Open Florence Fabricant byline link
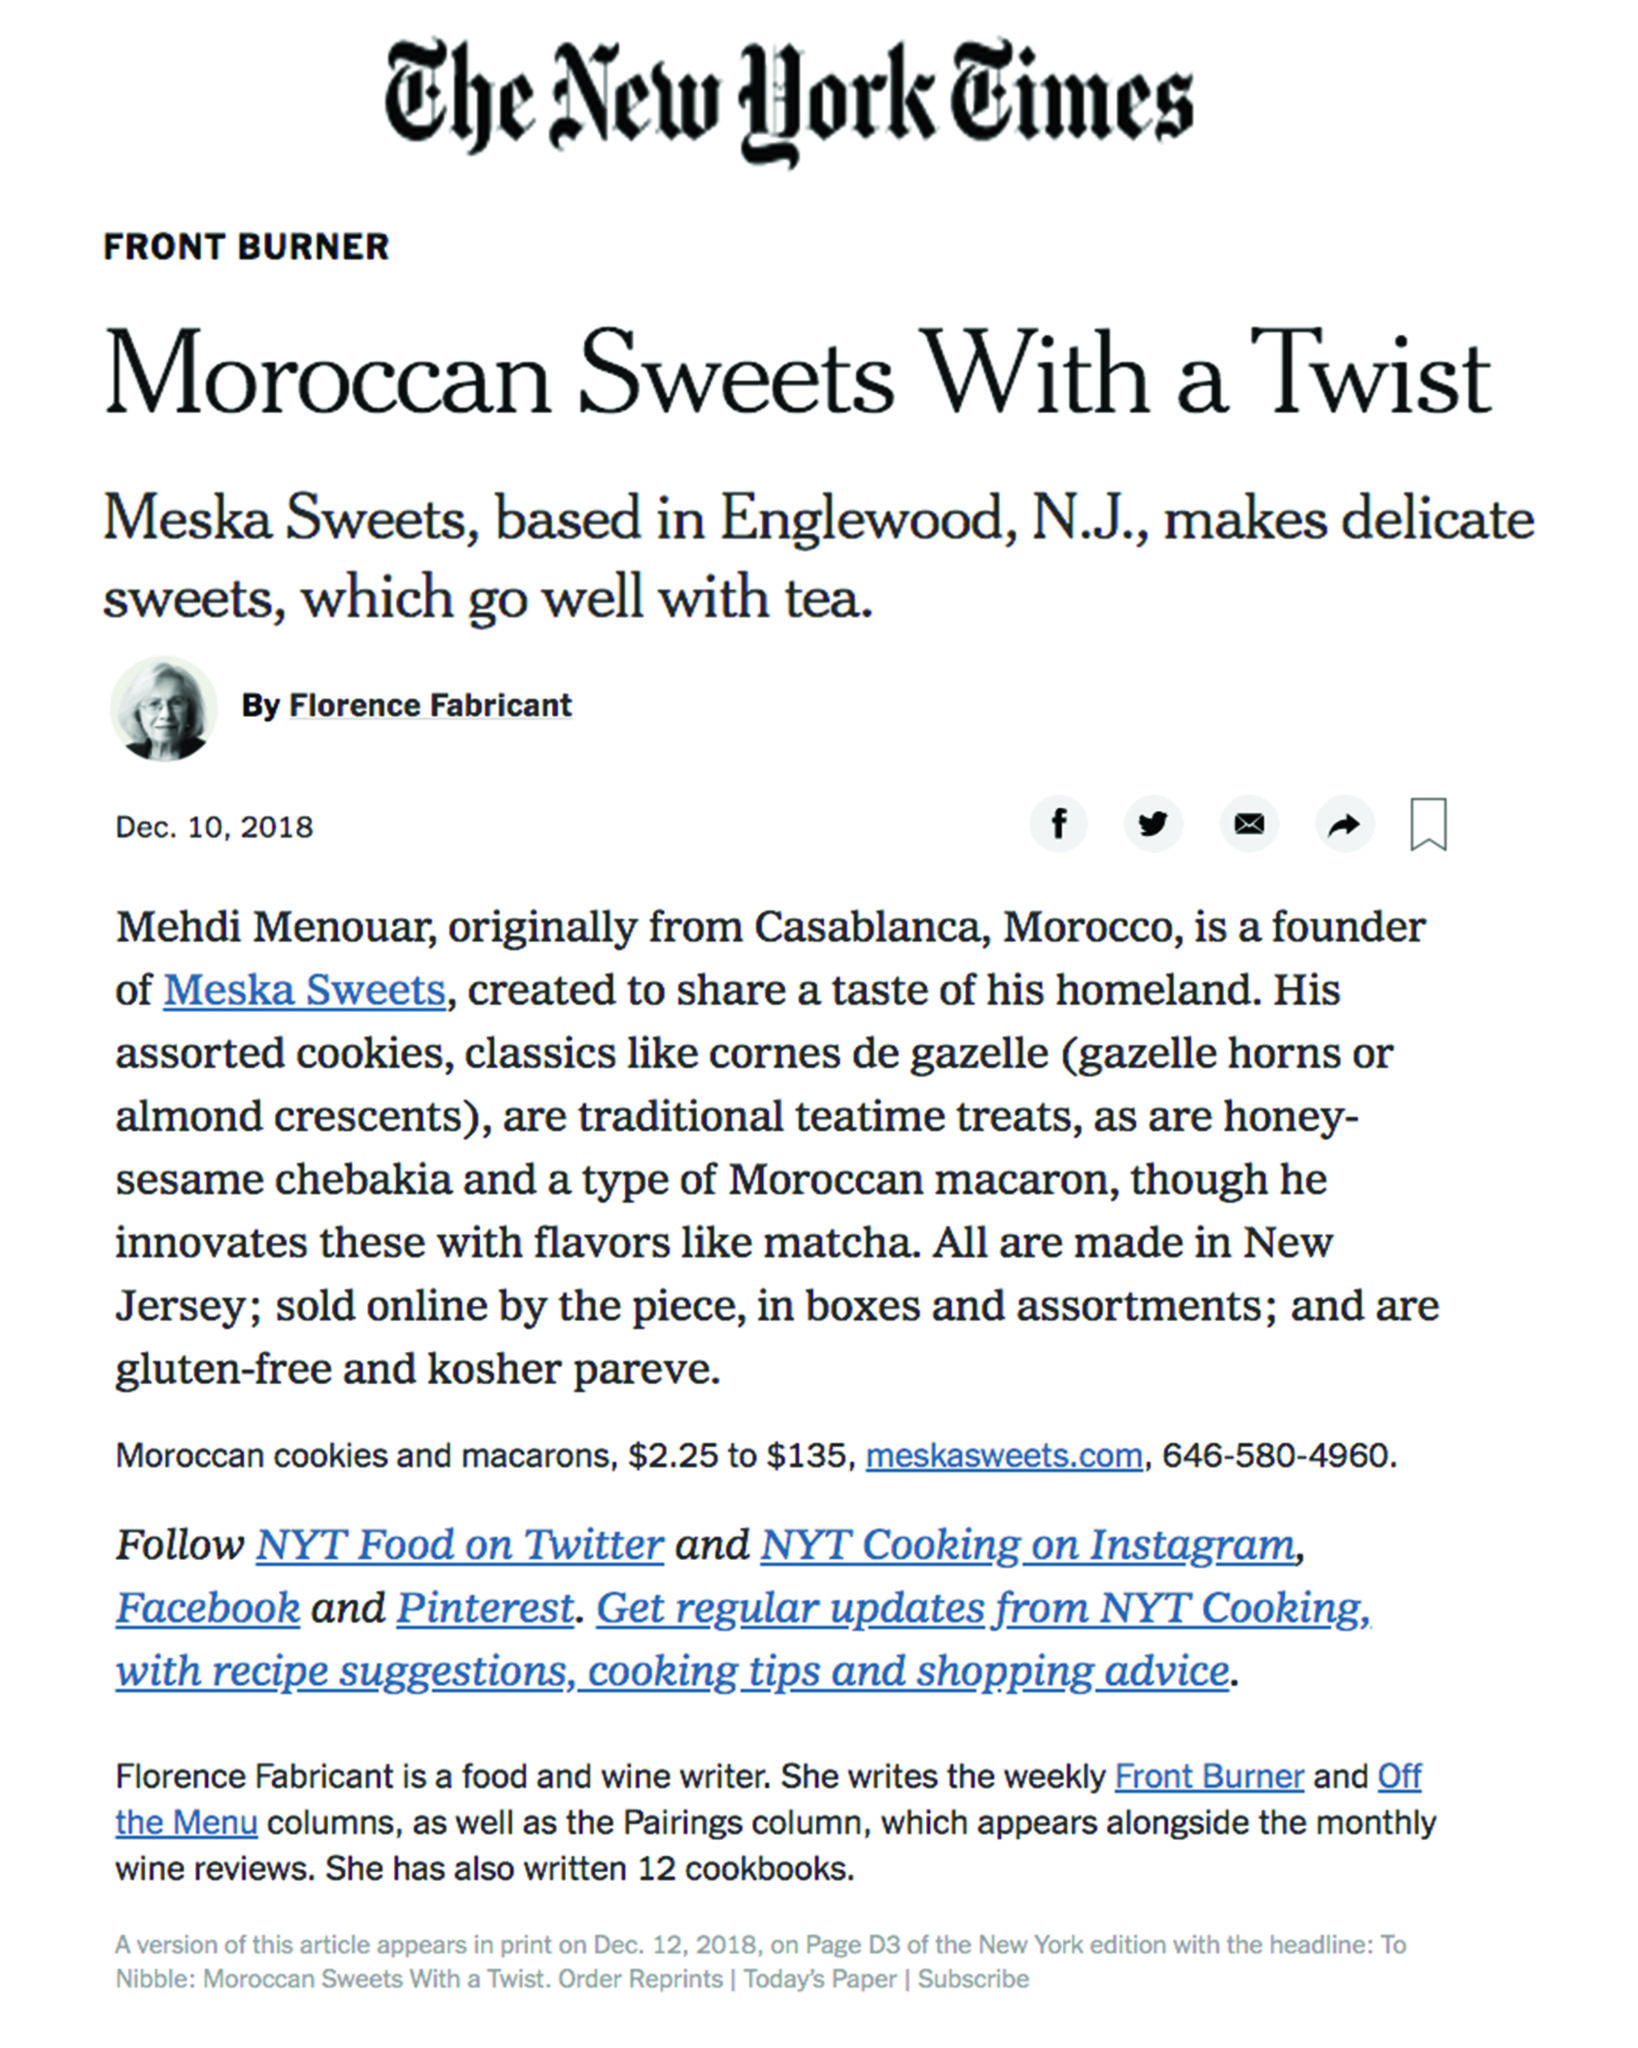 [x=430, y=705]
